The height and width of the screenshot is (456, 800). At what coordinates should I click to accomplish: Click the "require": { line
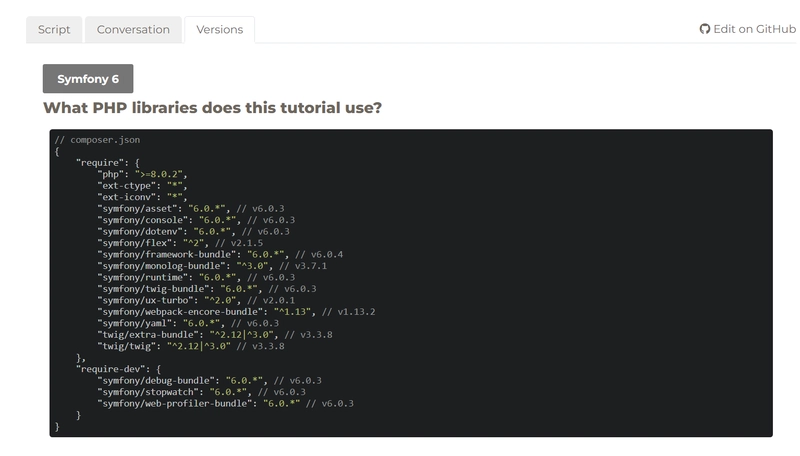pos(108,163)
